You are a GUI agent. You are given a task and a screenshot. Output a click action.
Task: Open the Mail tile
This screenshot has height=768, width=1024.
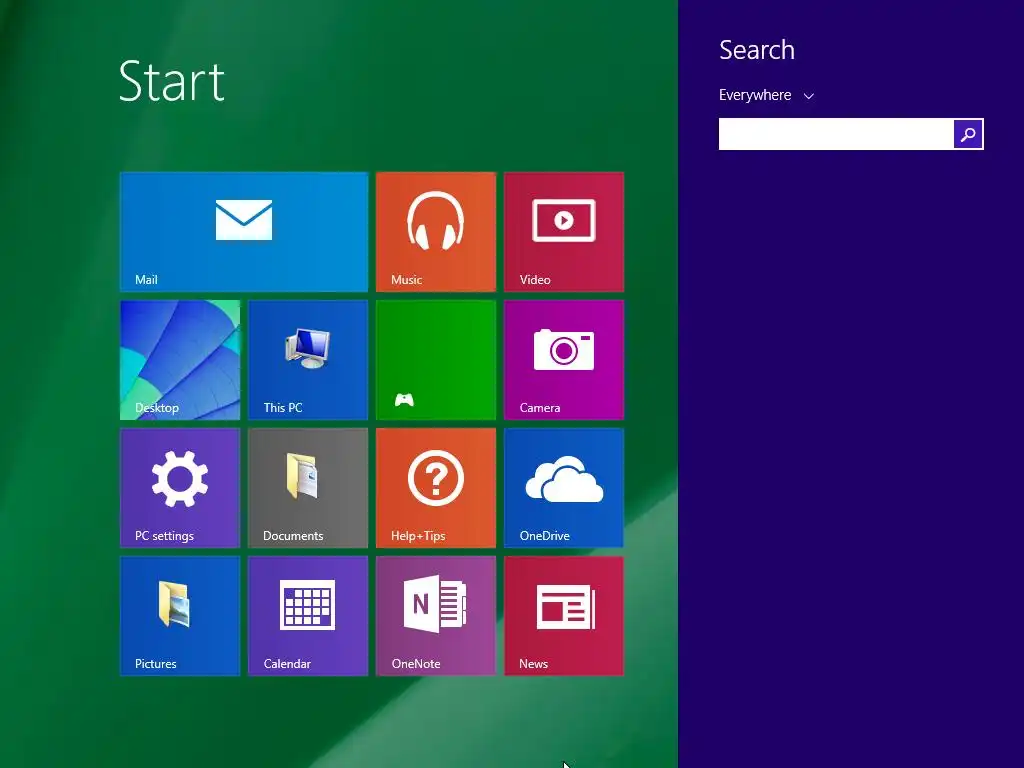point(244,232)
